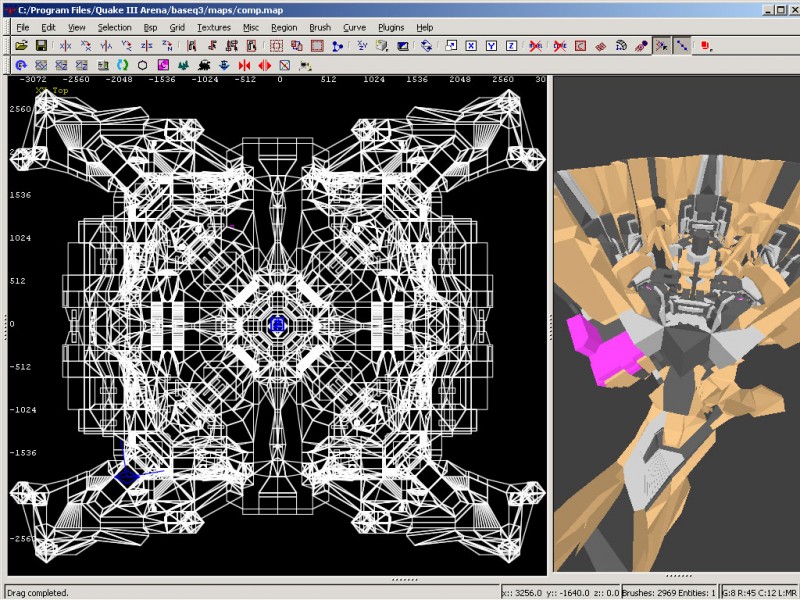The height and width of the screenshot is (600, 800).
Task: Activate the Clipper tool
Action: [337, 46]
